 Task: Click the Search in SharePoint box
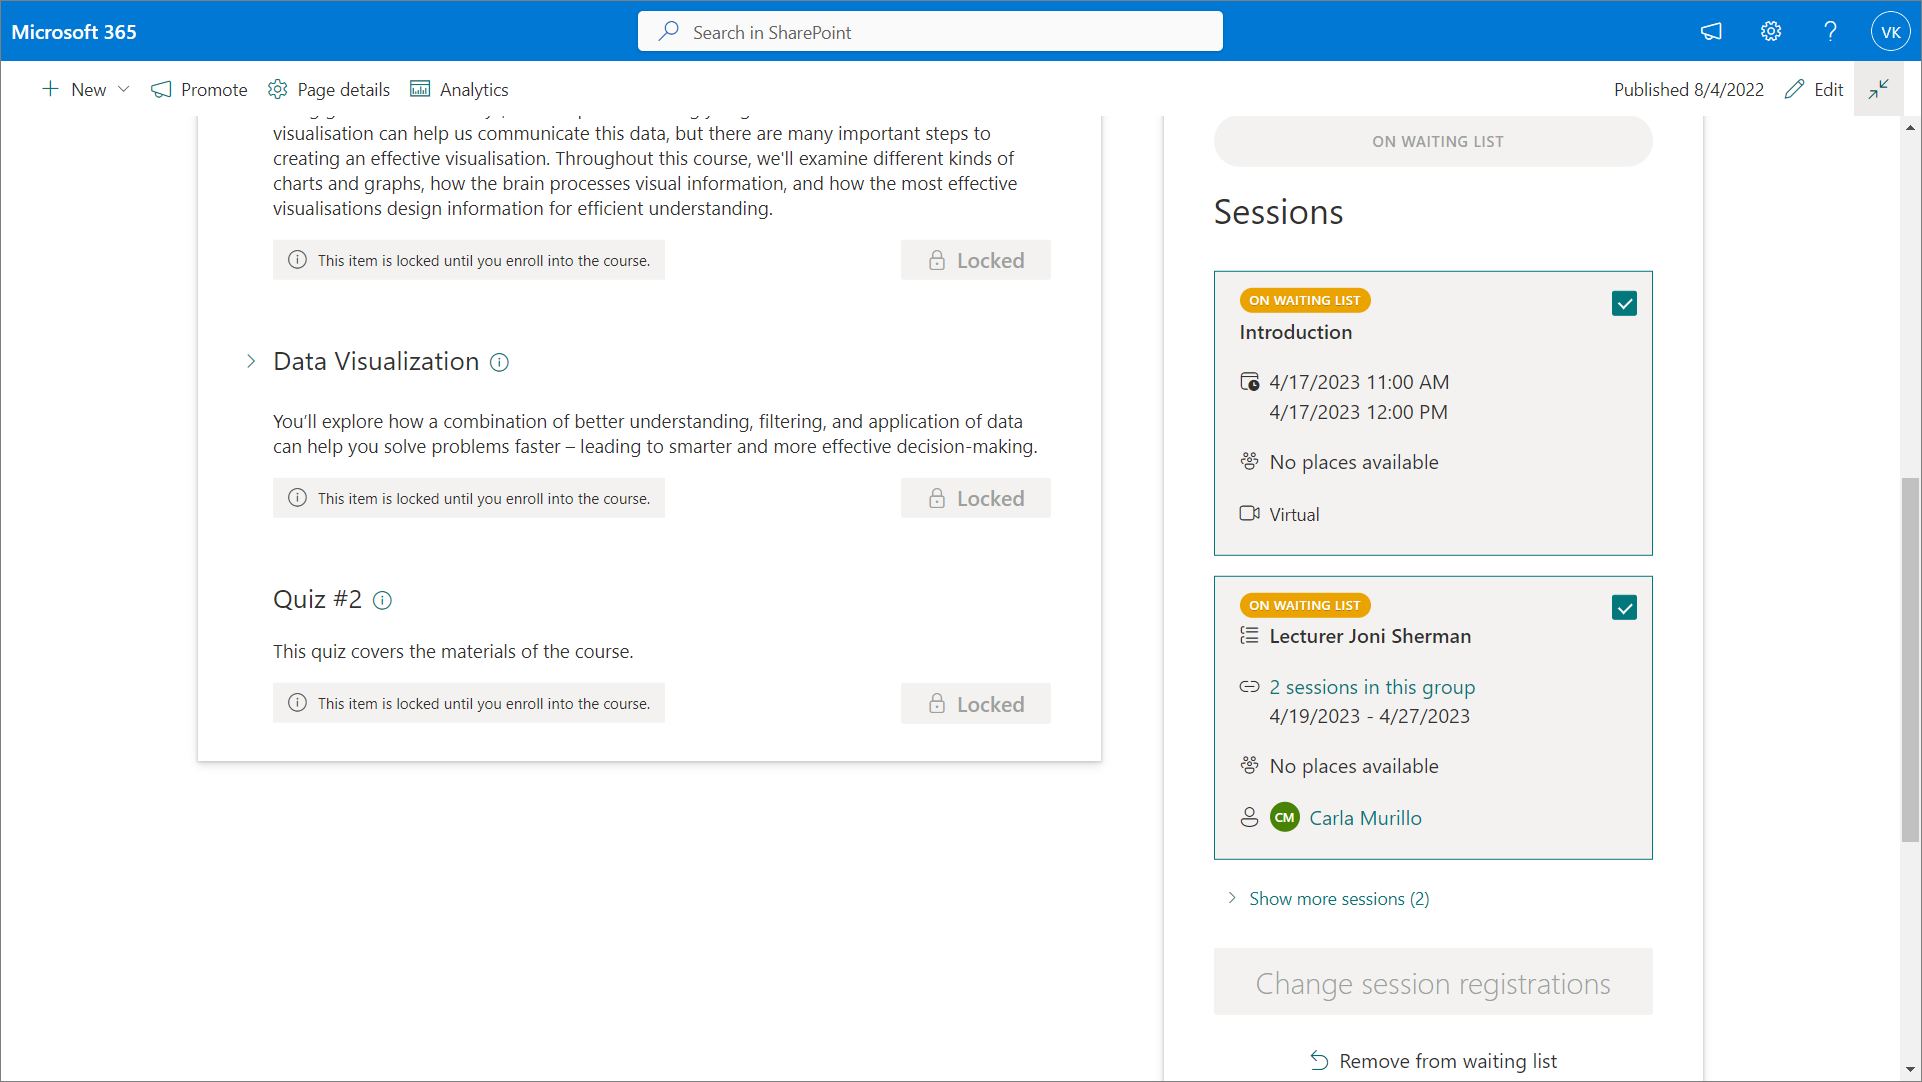pyautogui.click(x=930, y=32)
